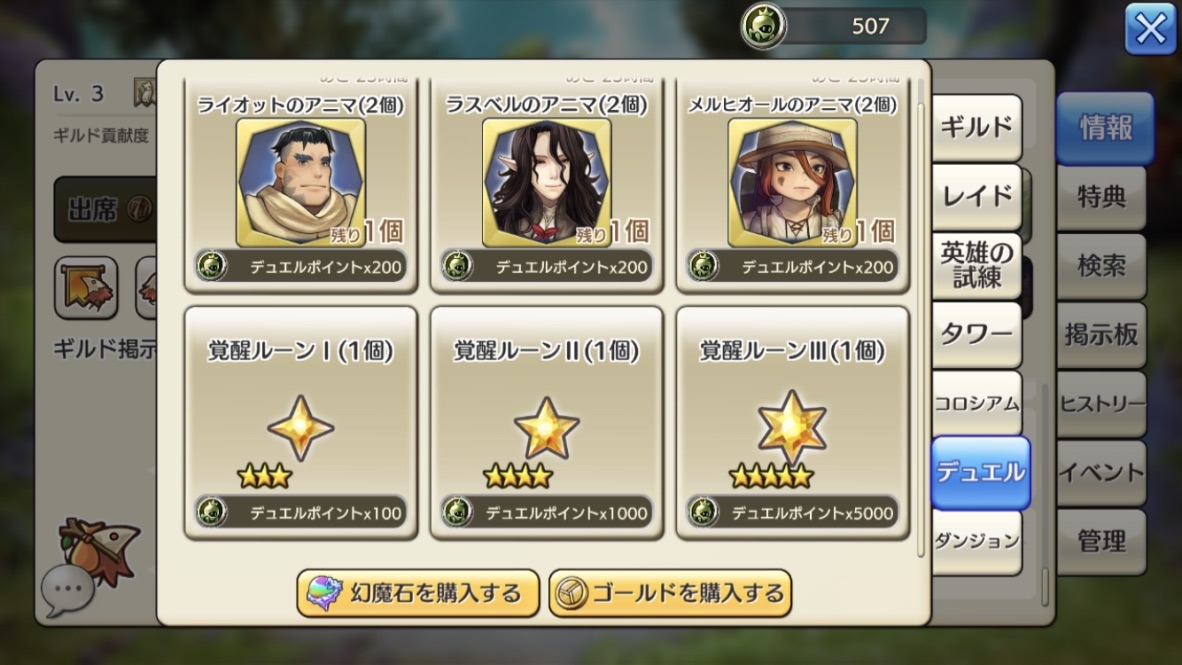The height and width of the screenshot is (665, 1182).
Task: Click the ゴールドを購入する button
Action: 670,593
